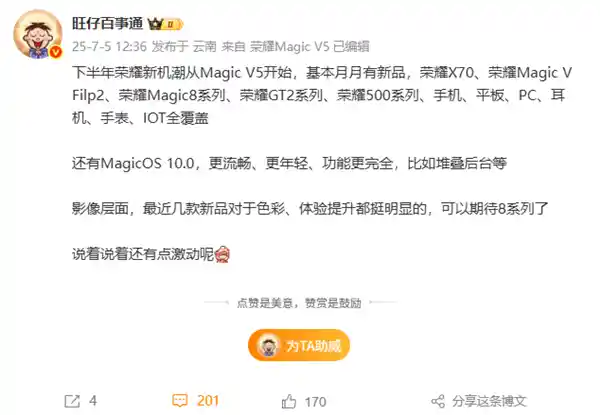Open comments via speech bubble icon

click(x=180, y=401)
